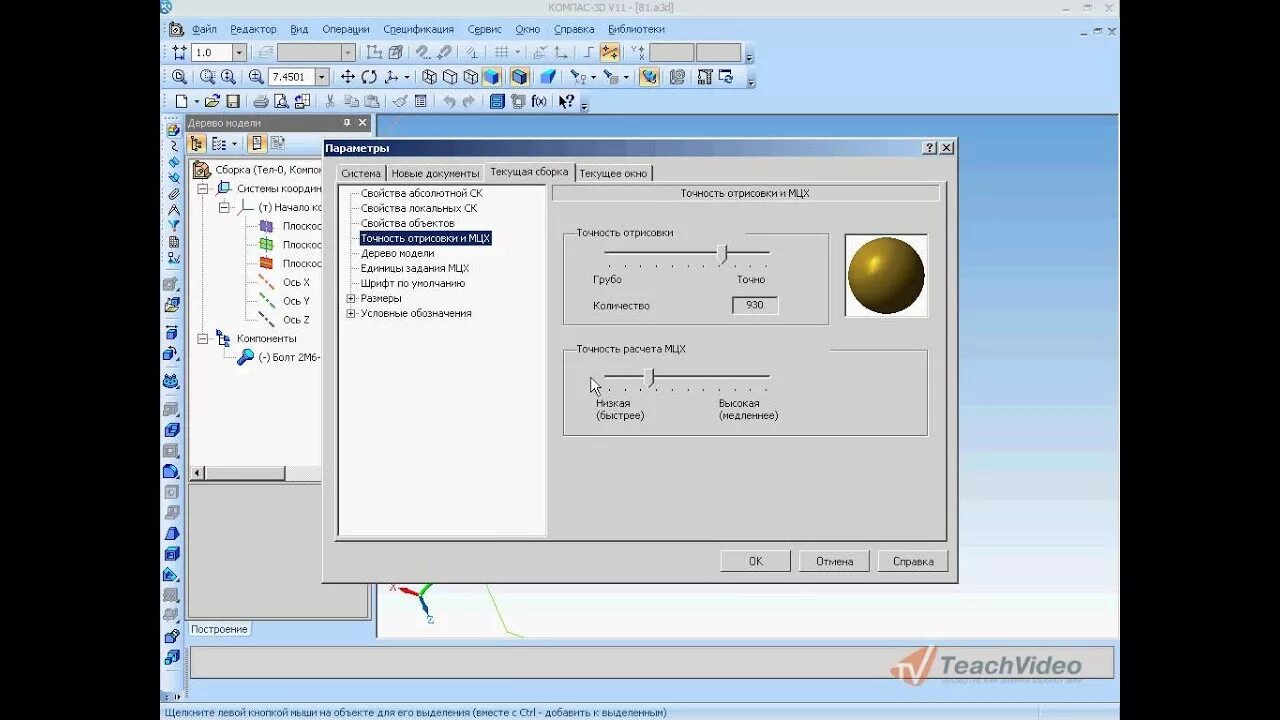Click the New document icon
This screenshot has width=1280, height=720.
coord(181,101)
